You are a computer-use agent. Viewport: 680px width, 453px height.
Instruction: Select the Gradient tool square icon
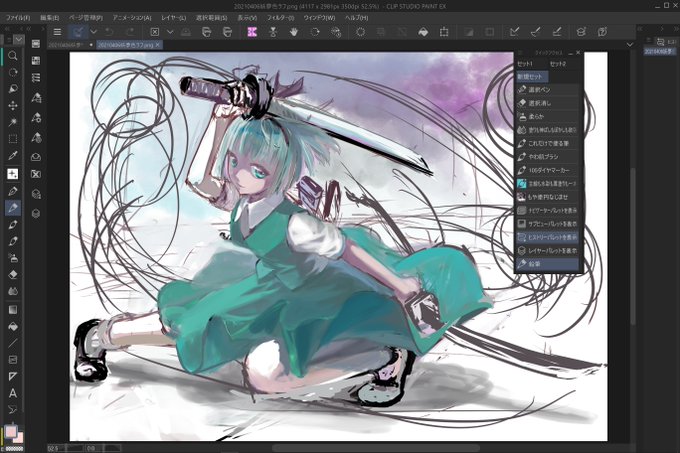(13, 310)
